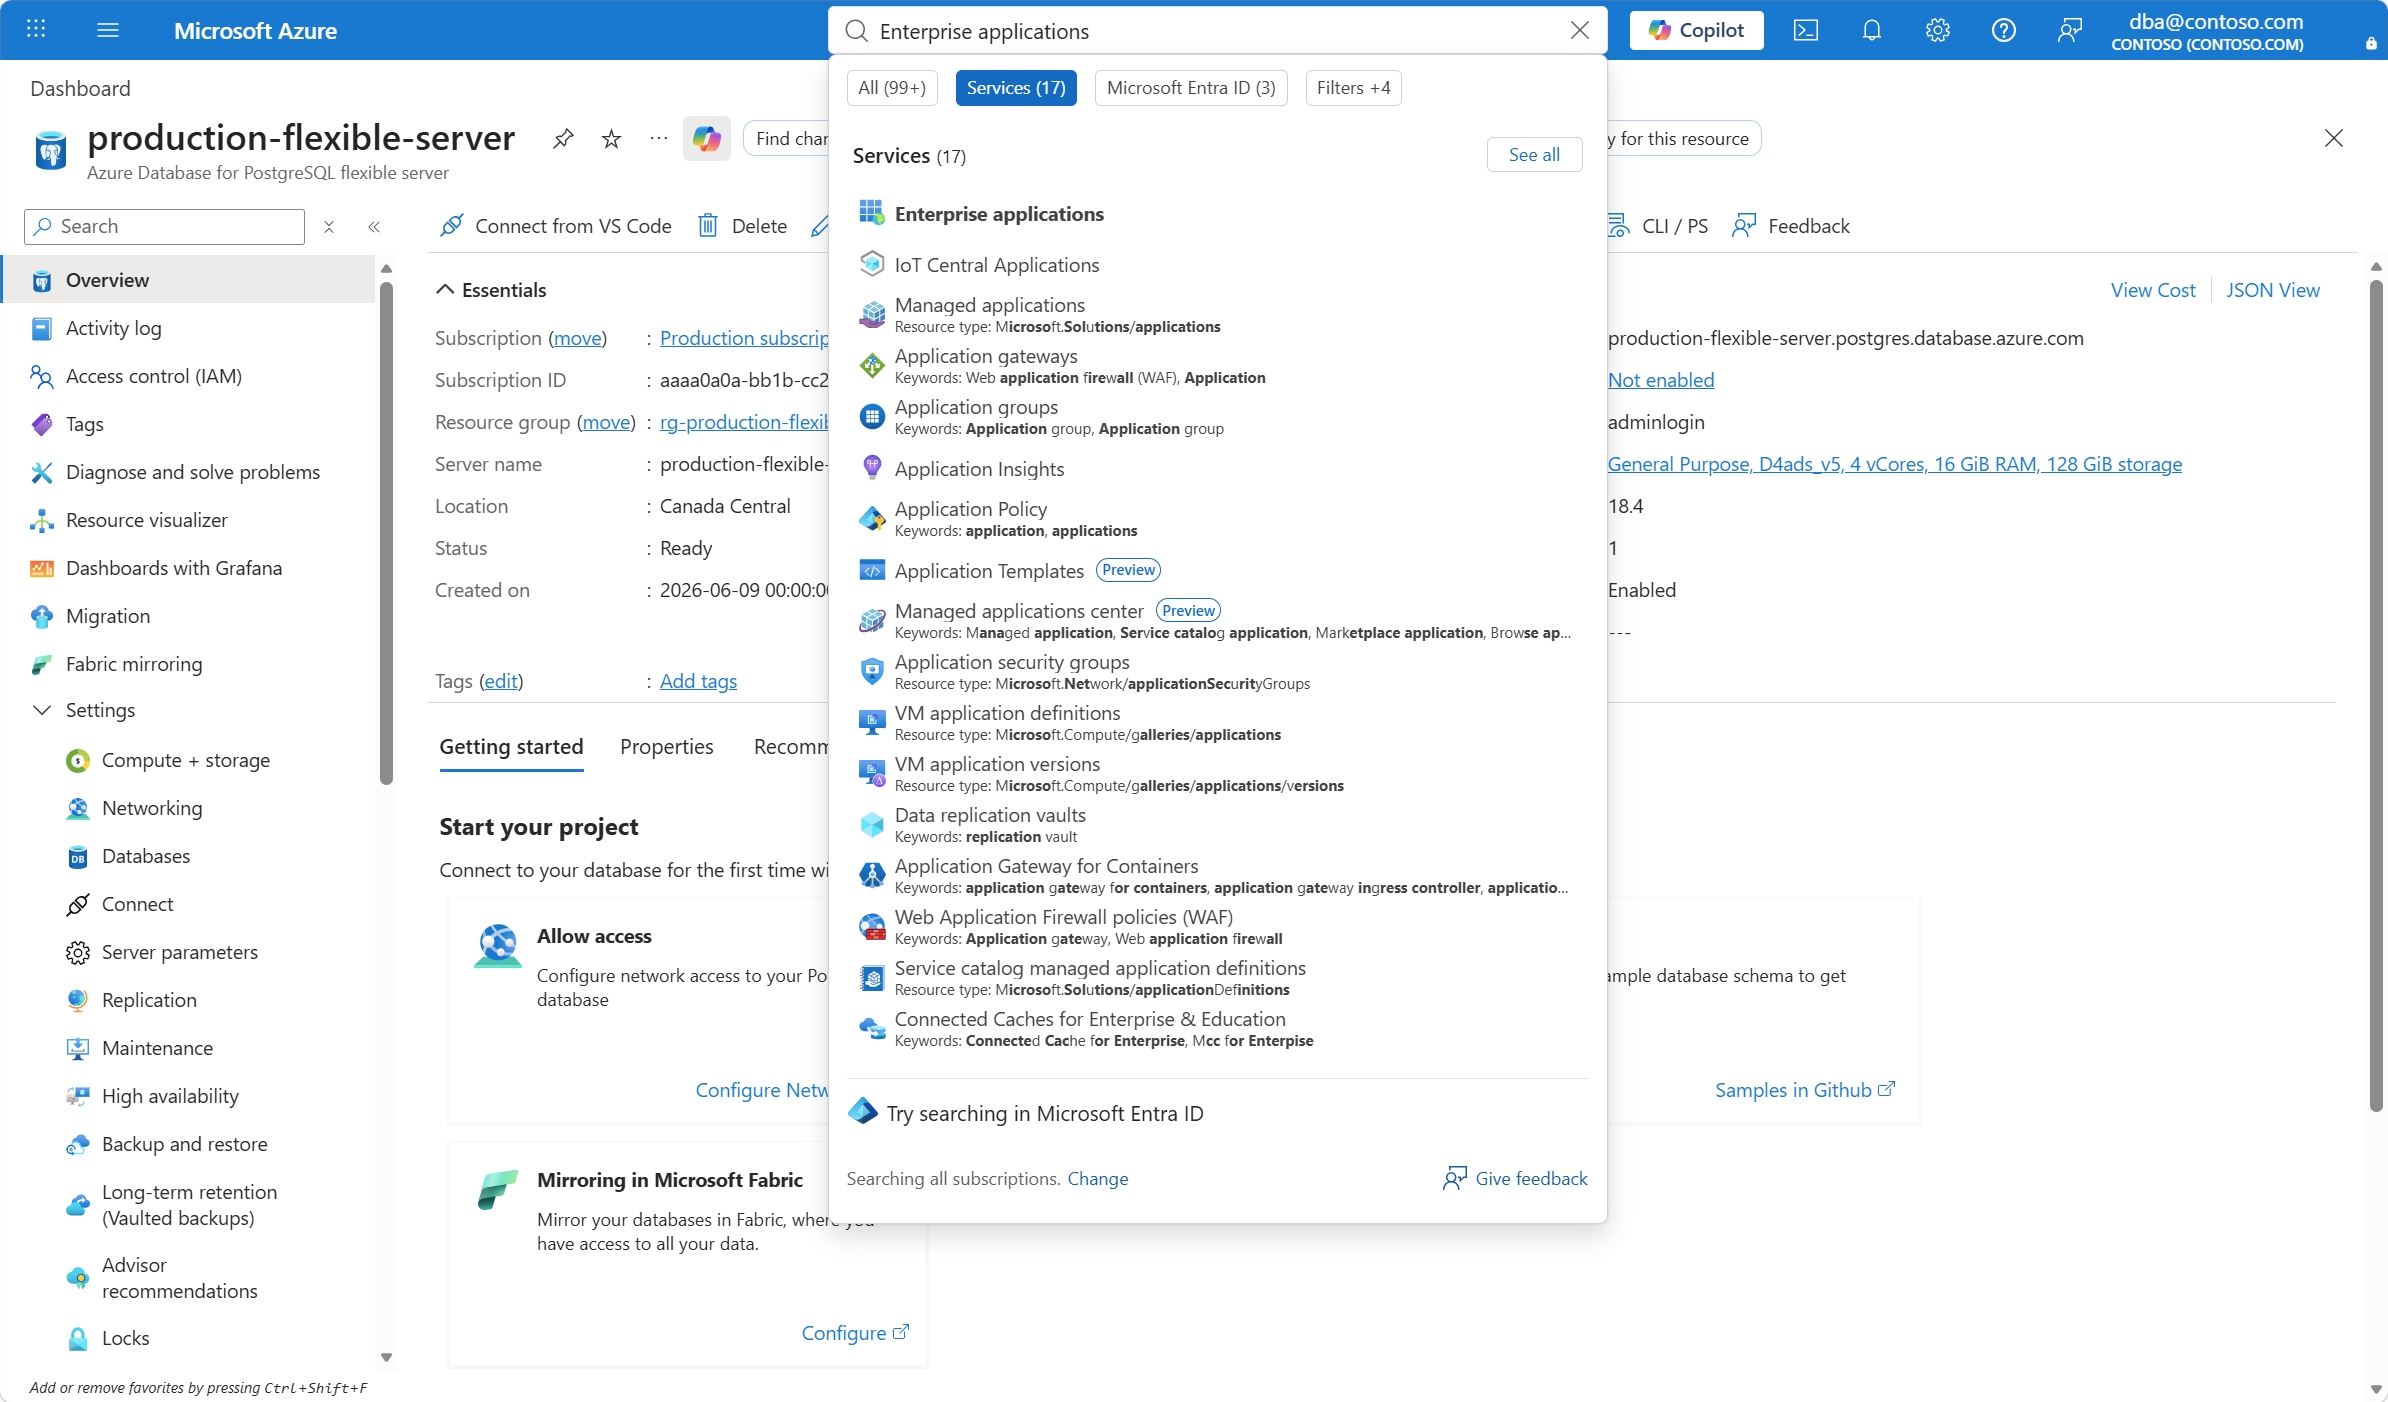
Task: Open the more options ellipsis beside the title
Action: click(658, 138)
